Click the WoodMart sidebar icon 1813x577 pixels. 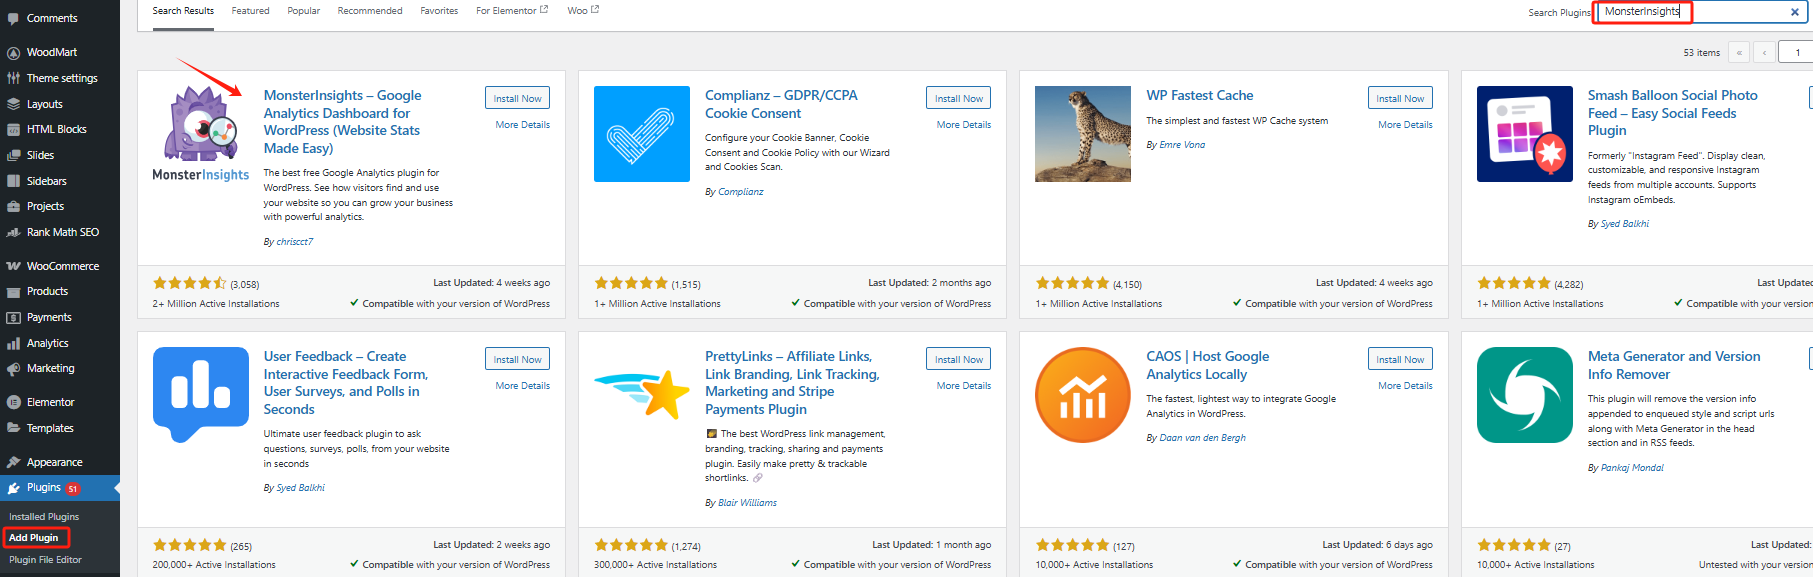(13, 52)
